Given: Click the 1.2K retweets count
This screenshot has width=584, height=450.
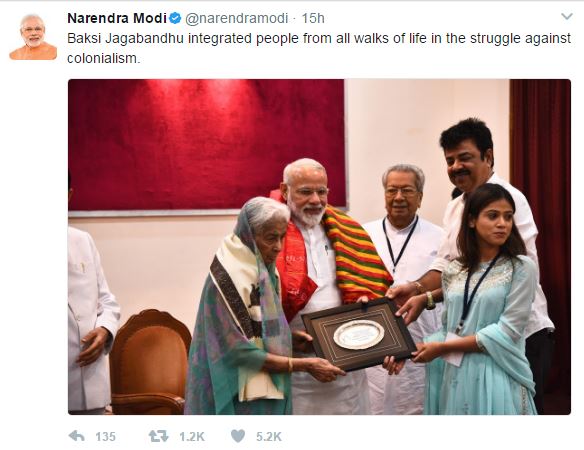Looking at the screenshot, I should tap(192, 436).
